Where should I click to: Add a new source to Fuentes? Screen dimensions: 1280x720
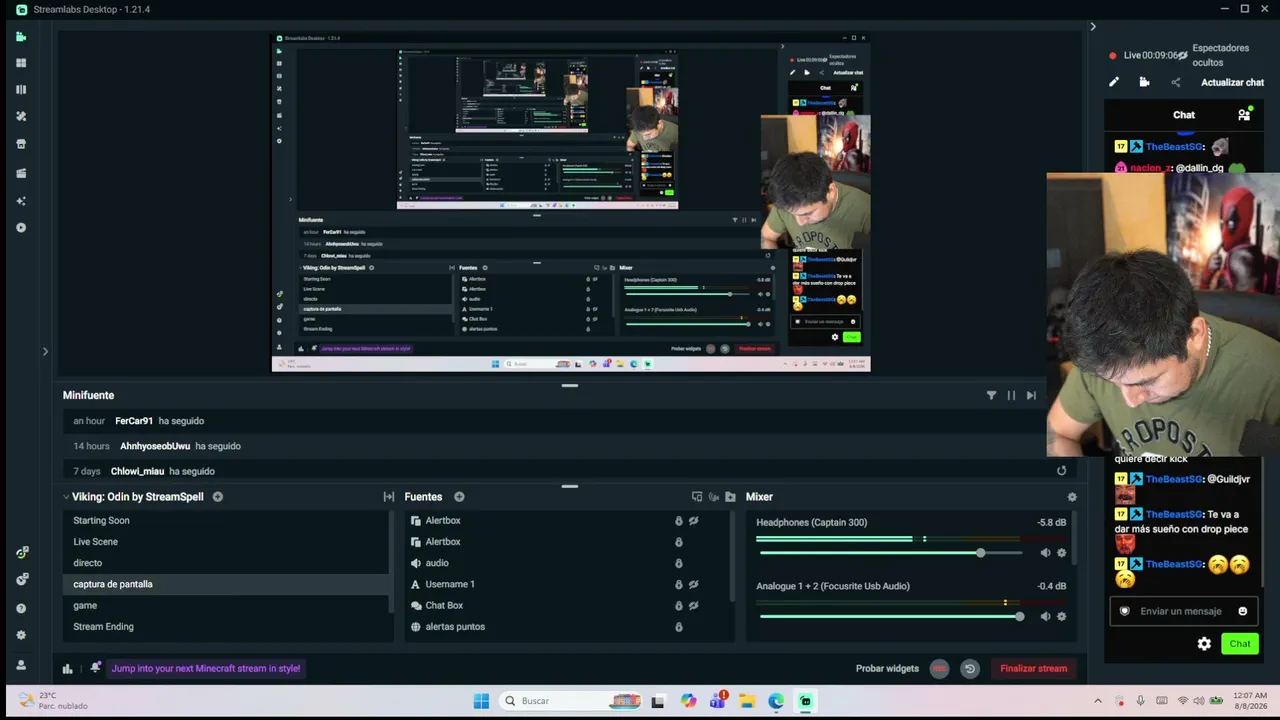[459, 497]
